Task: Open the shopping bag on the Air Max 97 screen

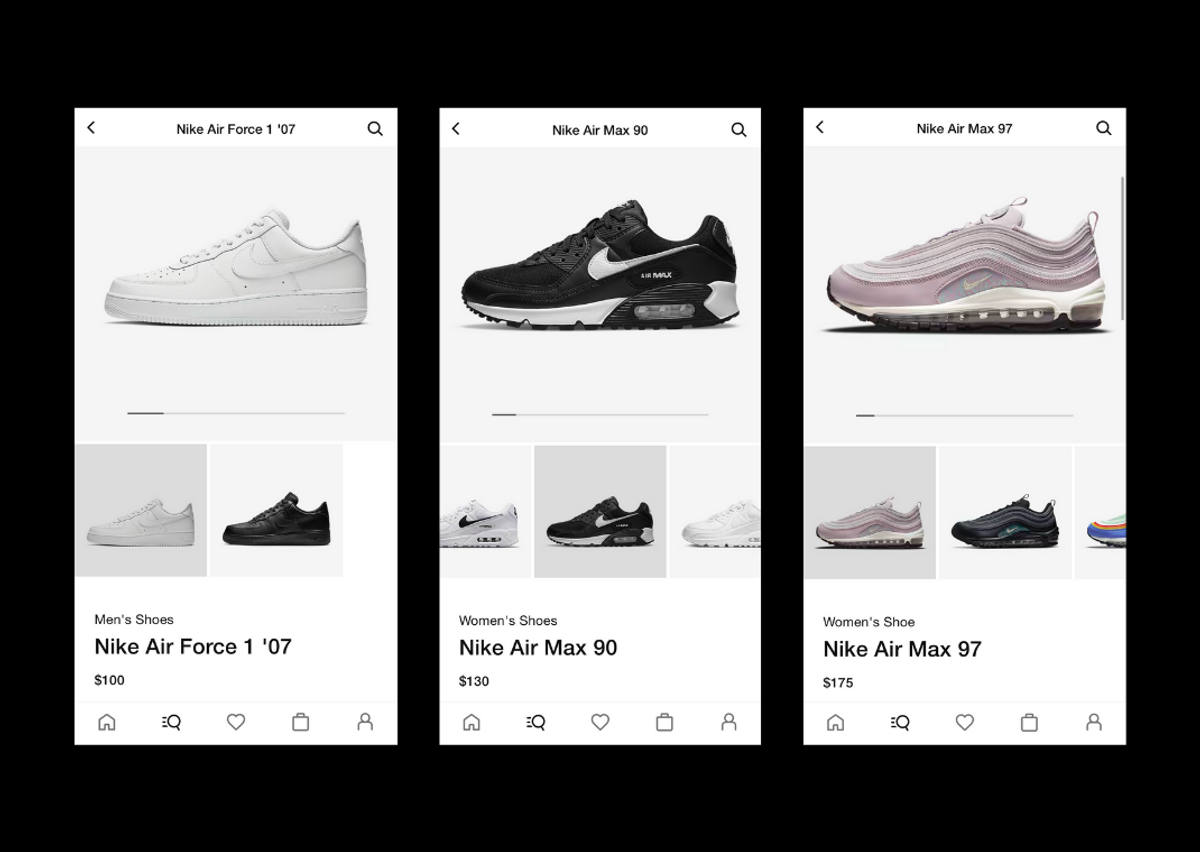Action: [x=1029, y=722]
